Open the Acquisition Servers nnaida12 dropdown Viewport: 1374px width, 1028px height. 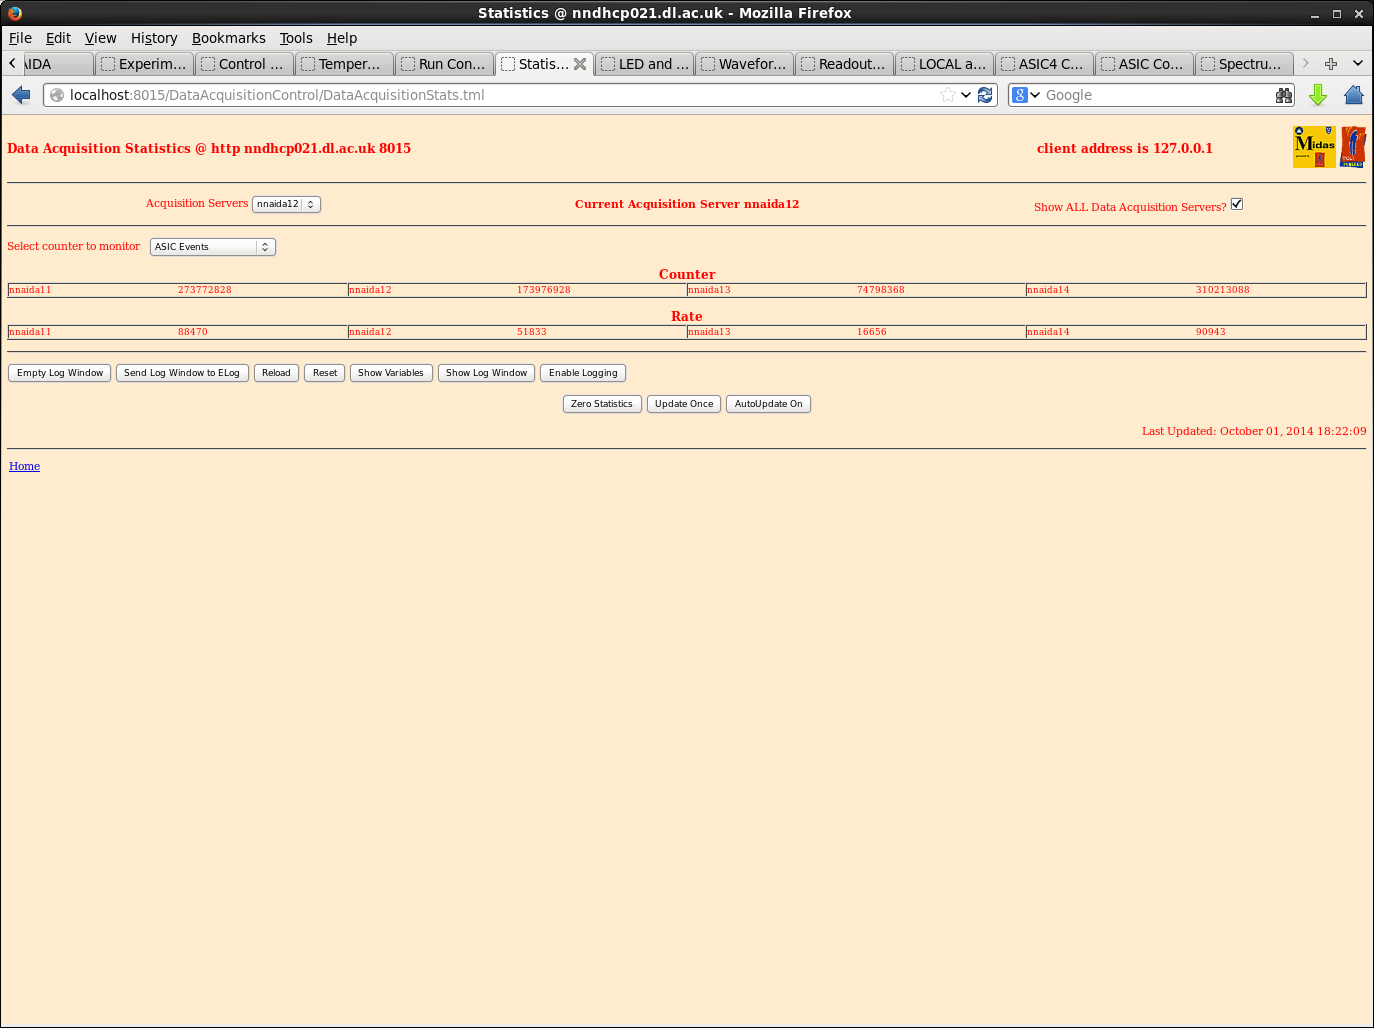tap(286, 204)
